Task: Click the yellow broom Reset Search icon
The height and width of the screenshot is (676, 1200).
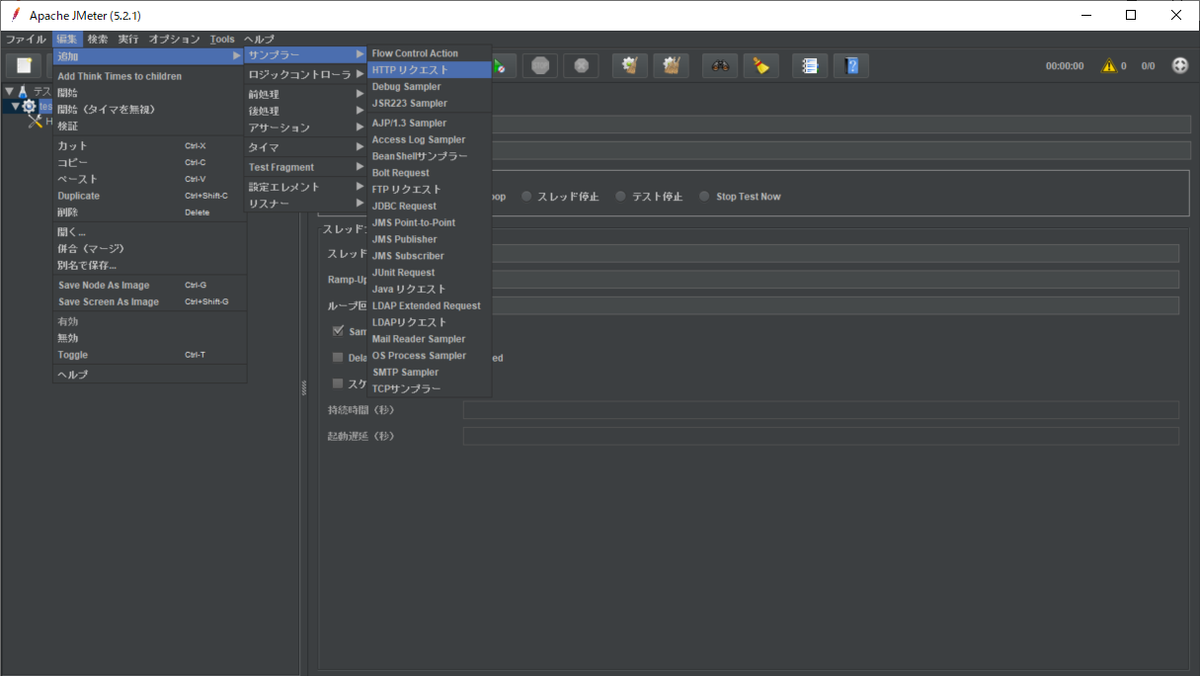Action: 761,66
